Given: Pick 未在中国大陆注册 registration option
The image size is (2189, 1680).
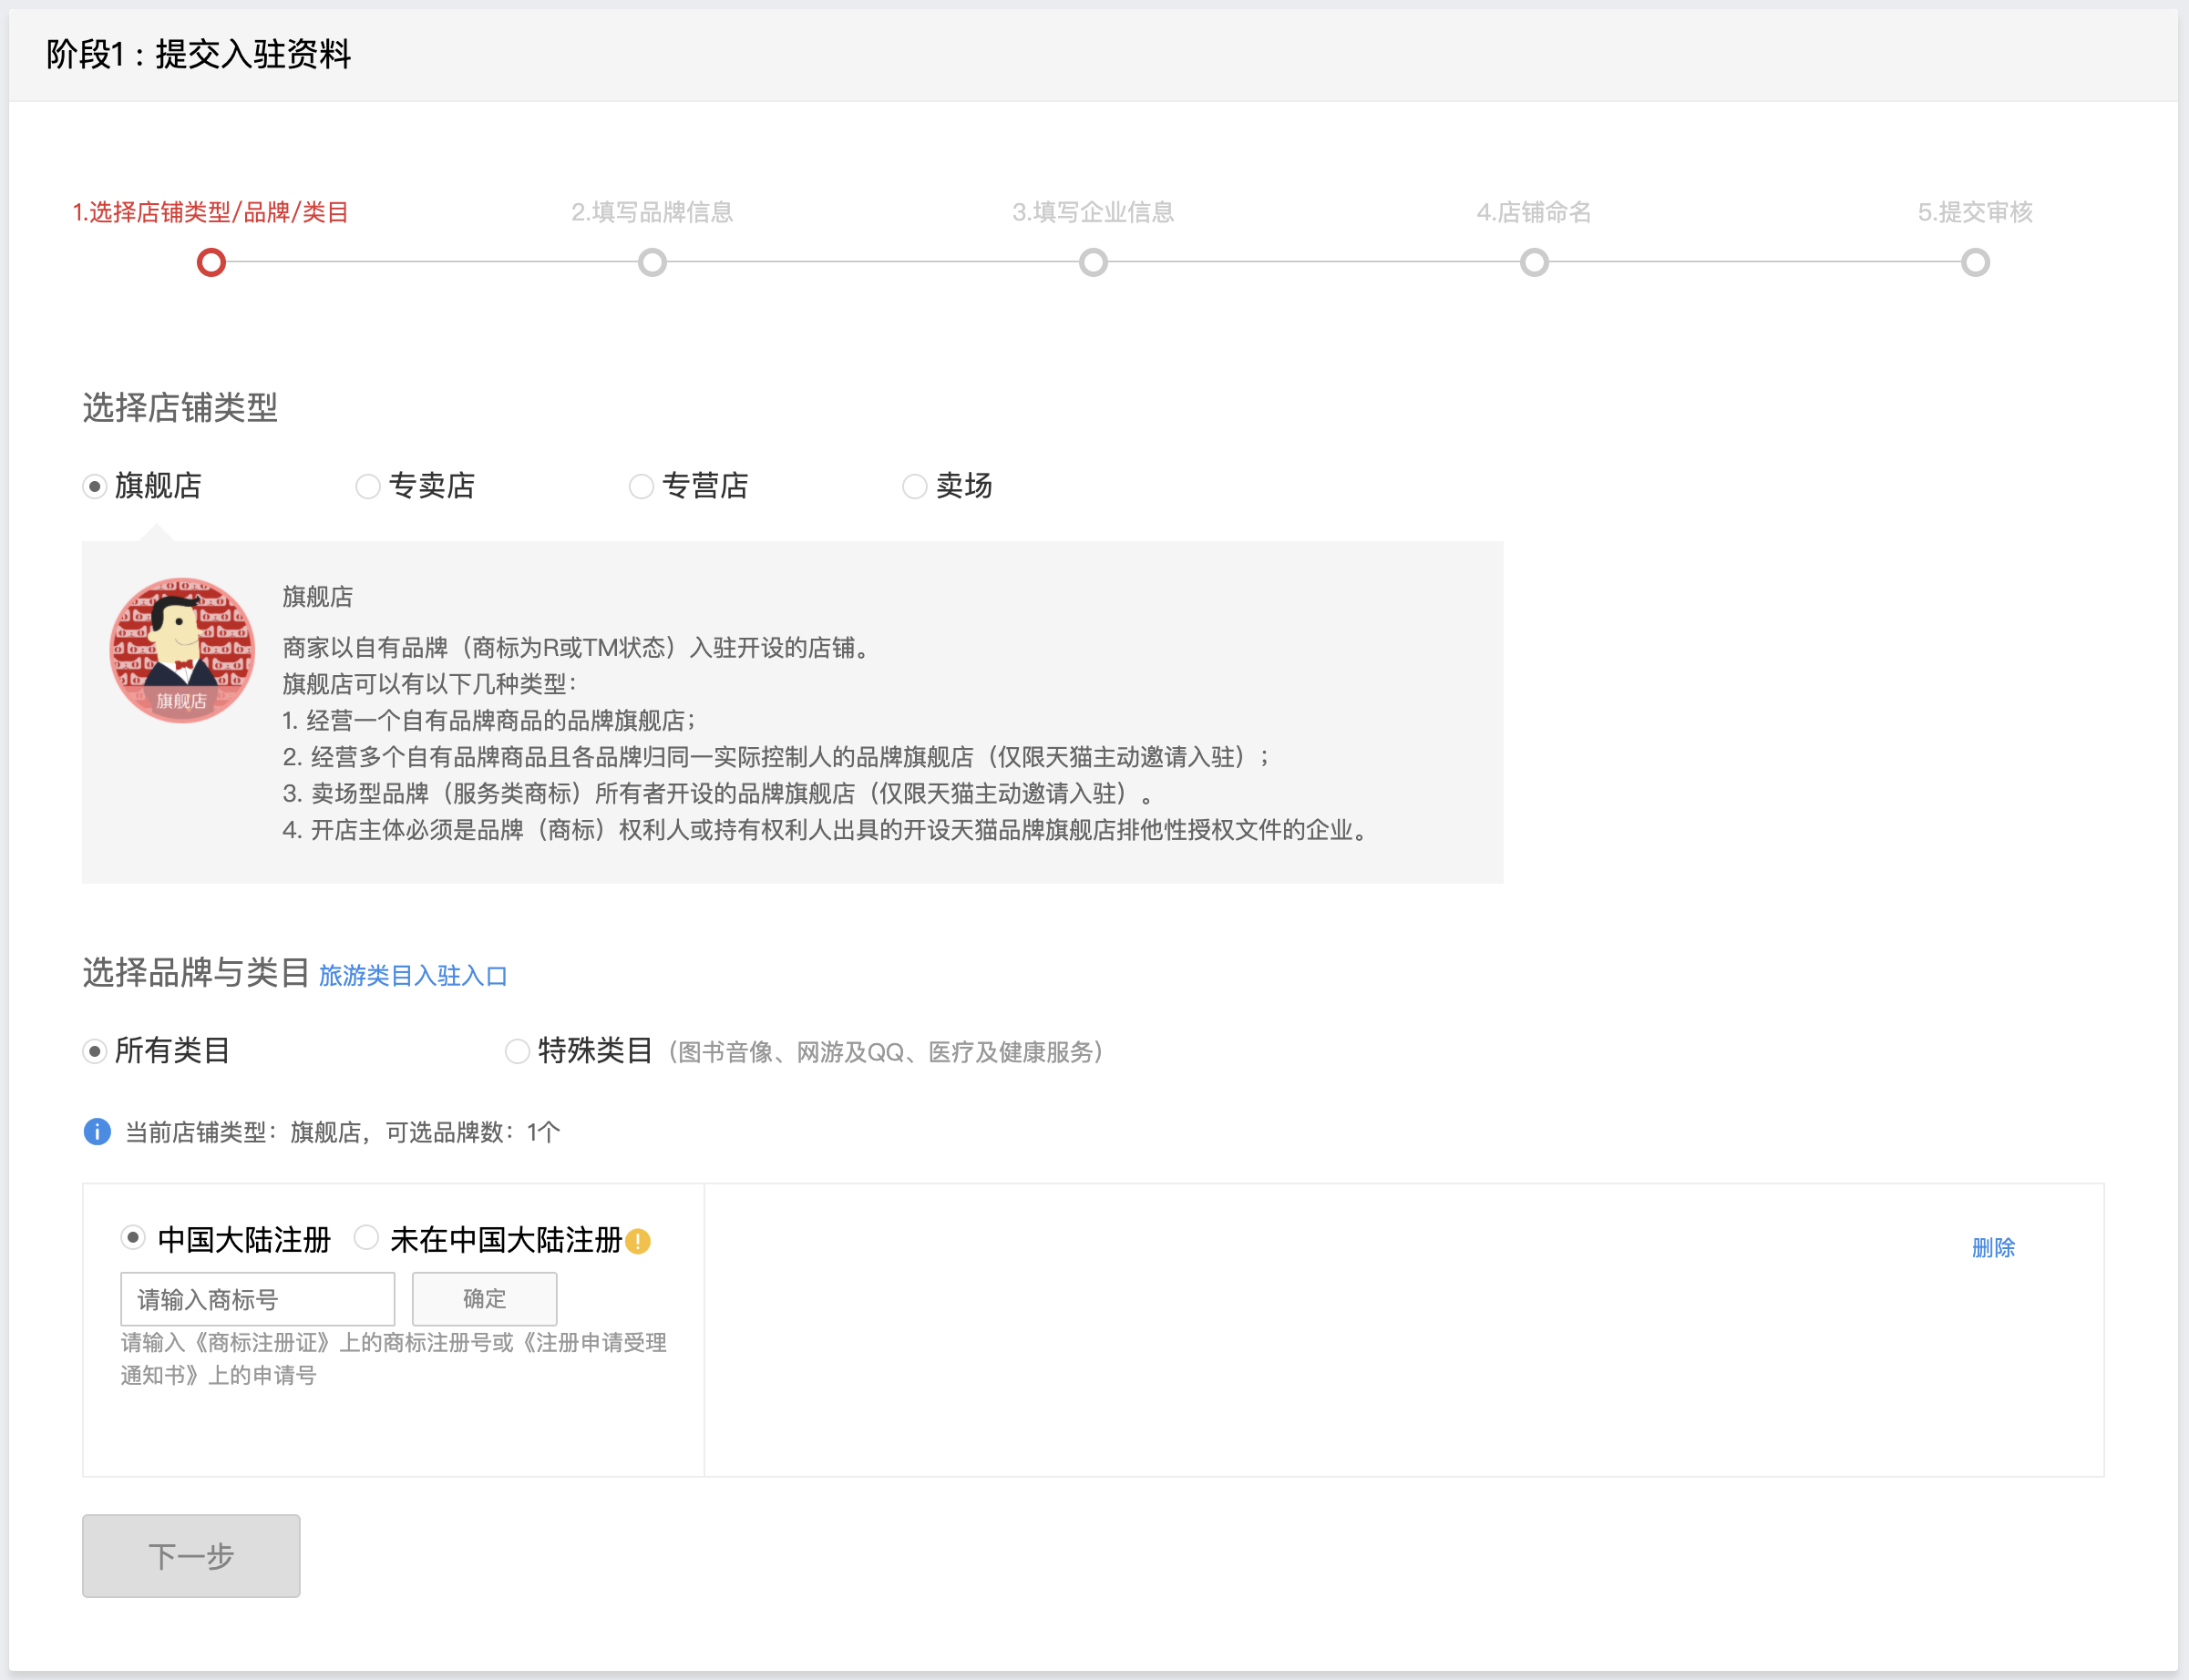Looking at the screenshot, I should coord(367,1238).
